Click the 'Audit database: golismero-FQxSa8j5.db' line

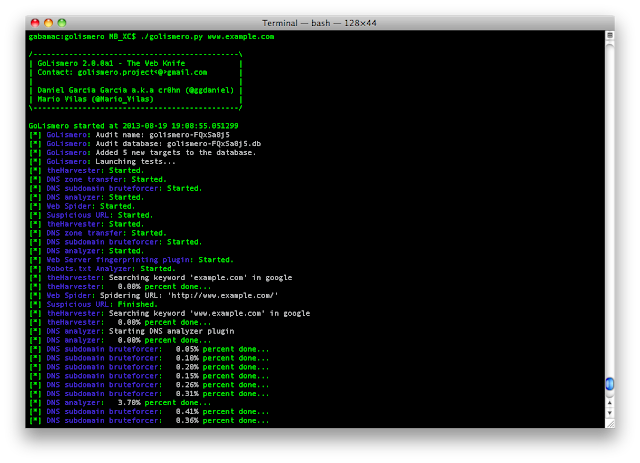click(x=145, y=144)
